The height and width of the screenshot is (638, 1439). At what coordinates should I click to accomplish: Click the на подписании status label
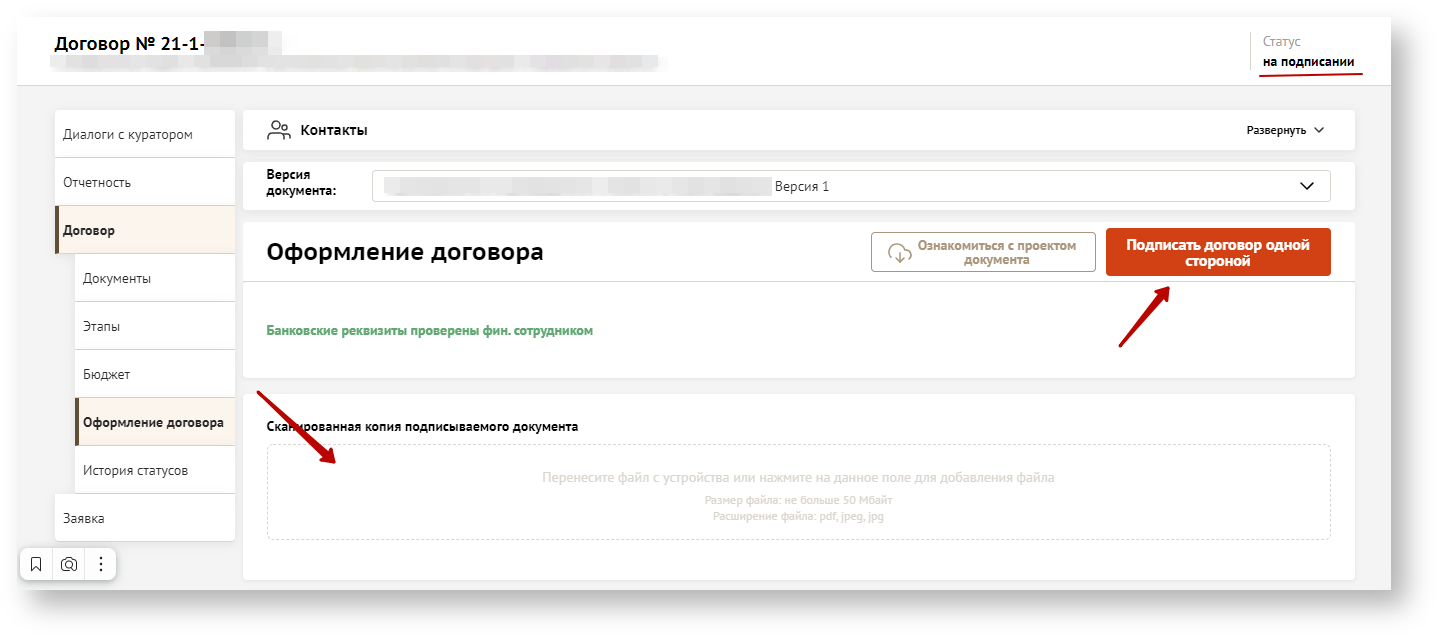(x=1308, y=62)
